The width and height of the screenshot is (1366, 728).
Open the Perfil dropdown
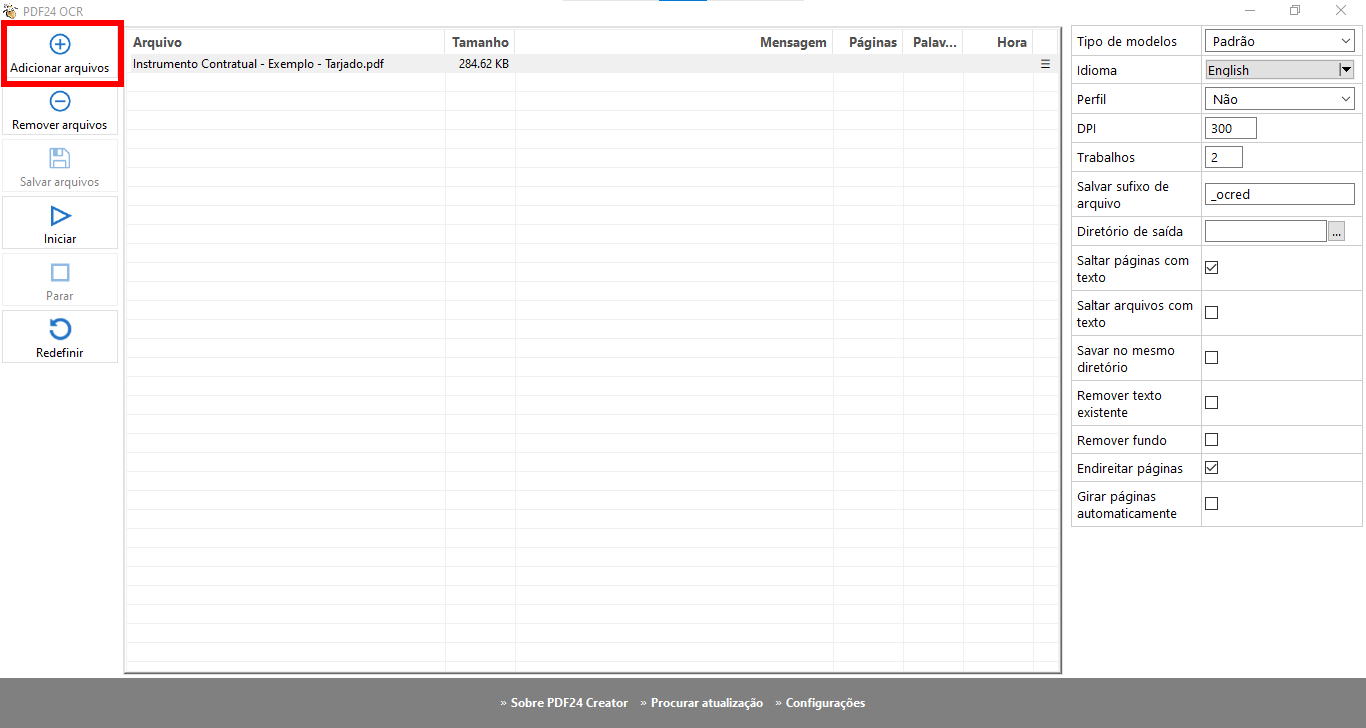(1279, 99)
